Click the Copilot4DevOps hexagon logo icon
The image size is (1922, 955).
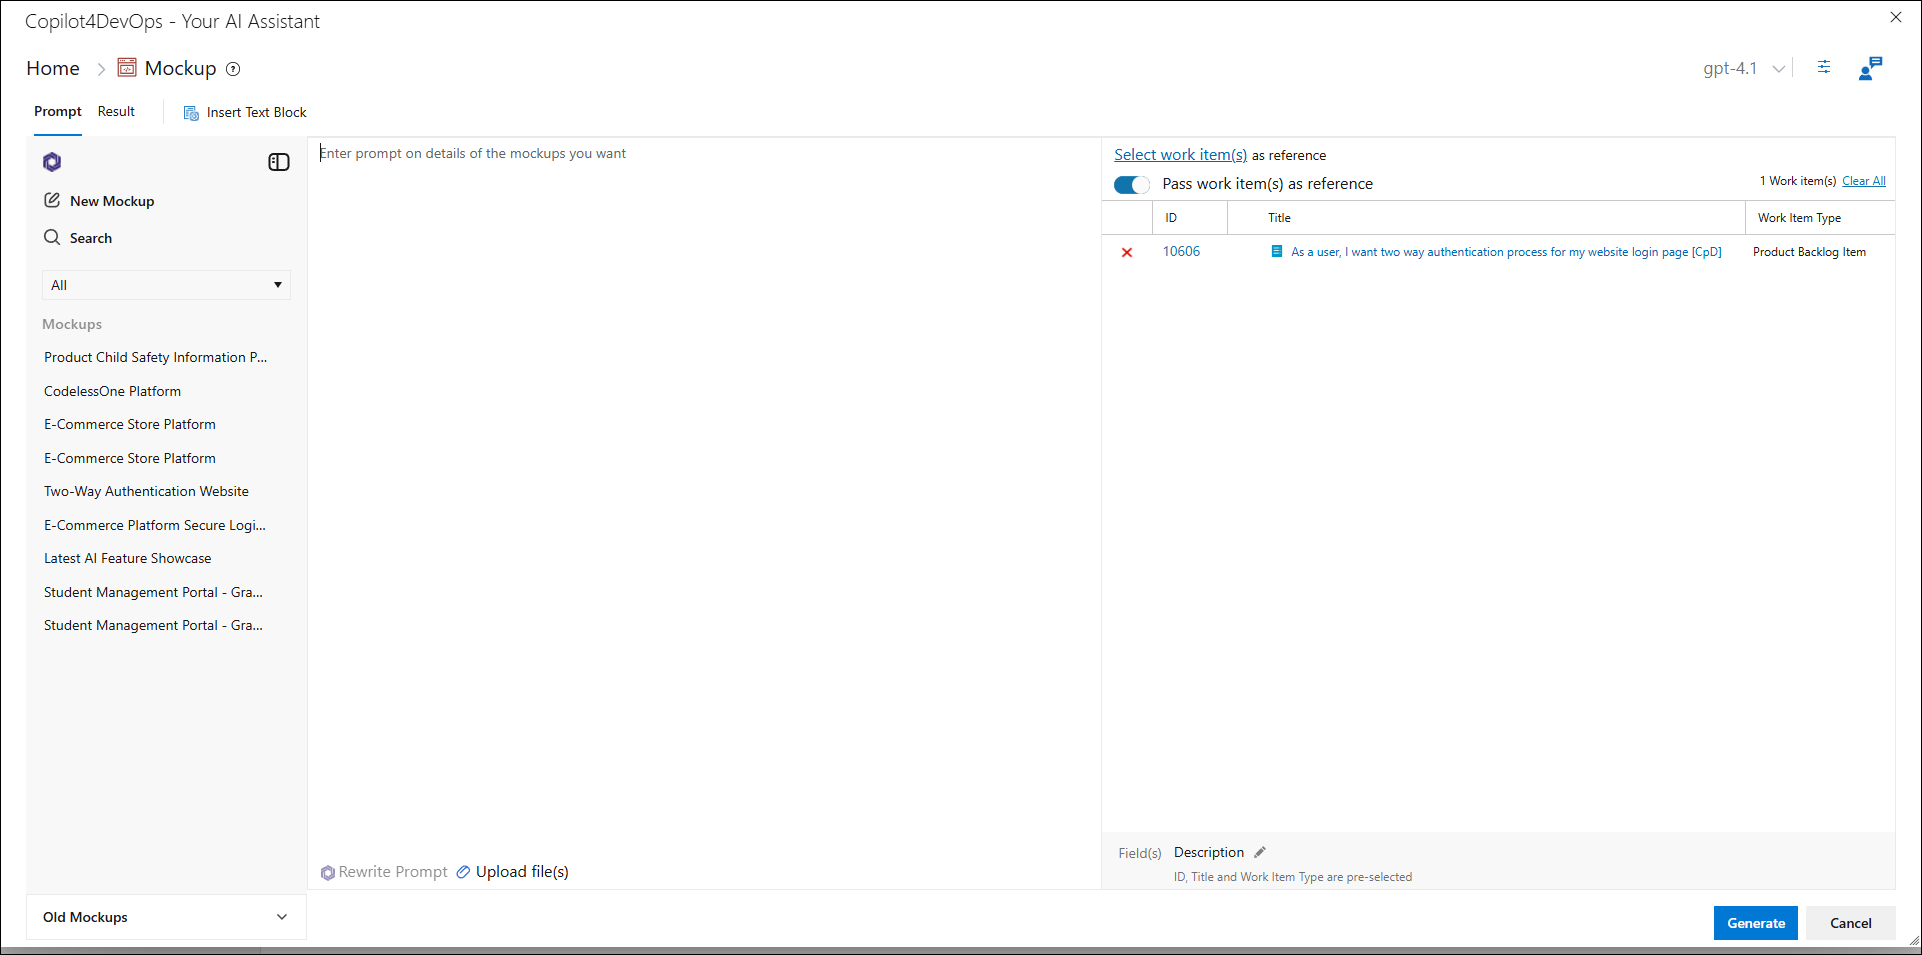52,162
